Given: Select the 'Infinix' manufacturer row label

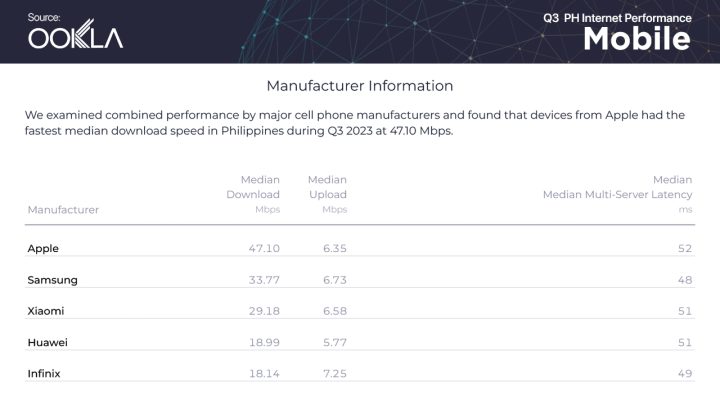Looking at the screenshot, I should [44, 374].
